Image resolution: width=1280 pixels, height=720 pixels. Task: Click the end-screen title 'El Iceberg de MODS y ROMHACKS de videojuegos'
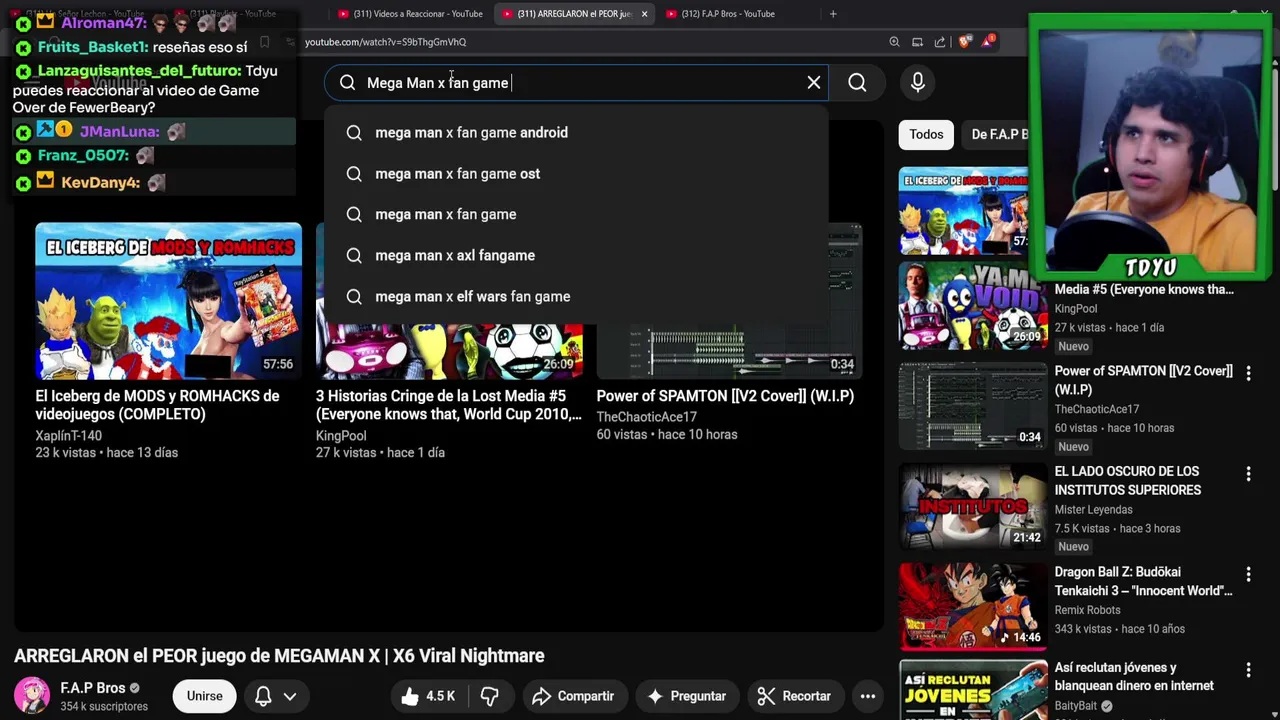157,405
